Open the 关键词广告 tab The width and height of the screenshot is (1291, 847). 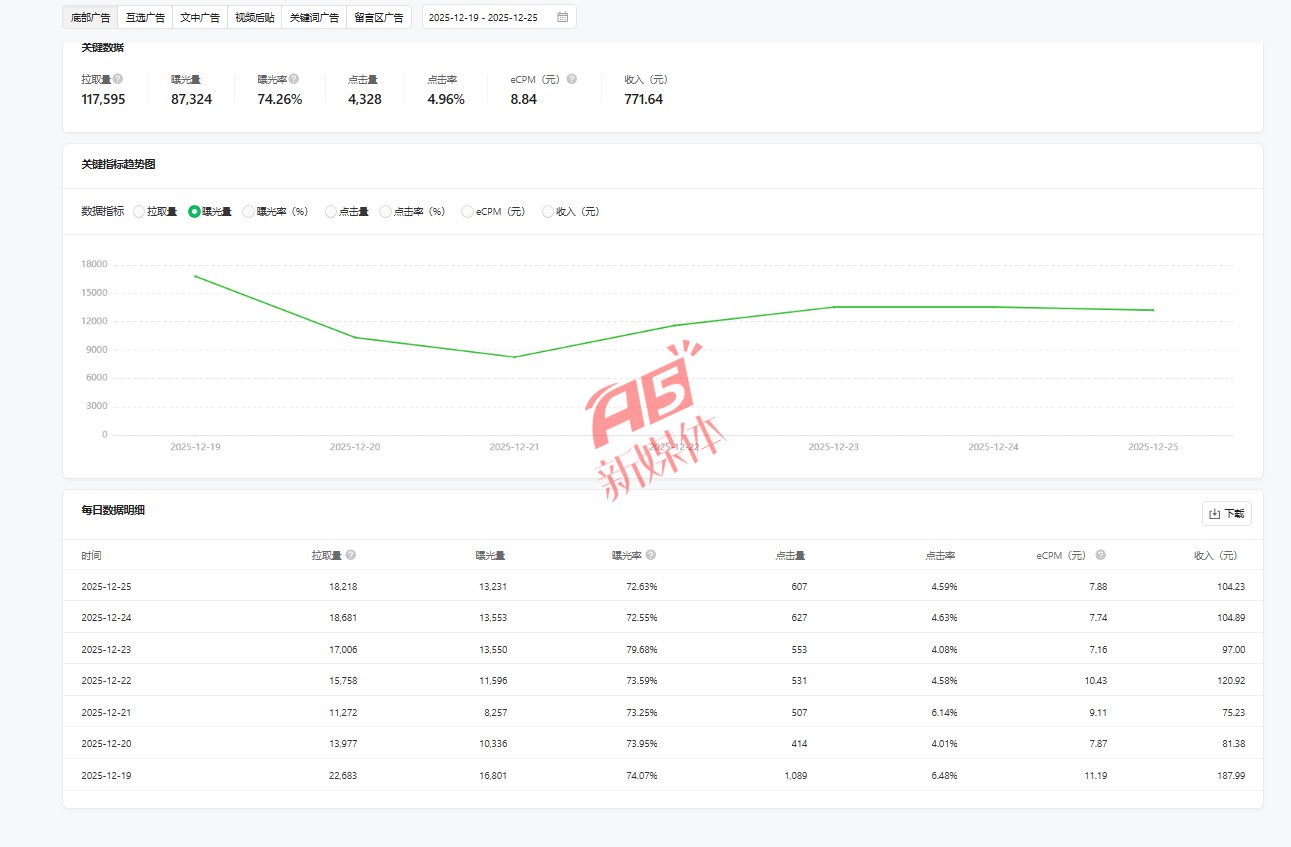314,17
